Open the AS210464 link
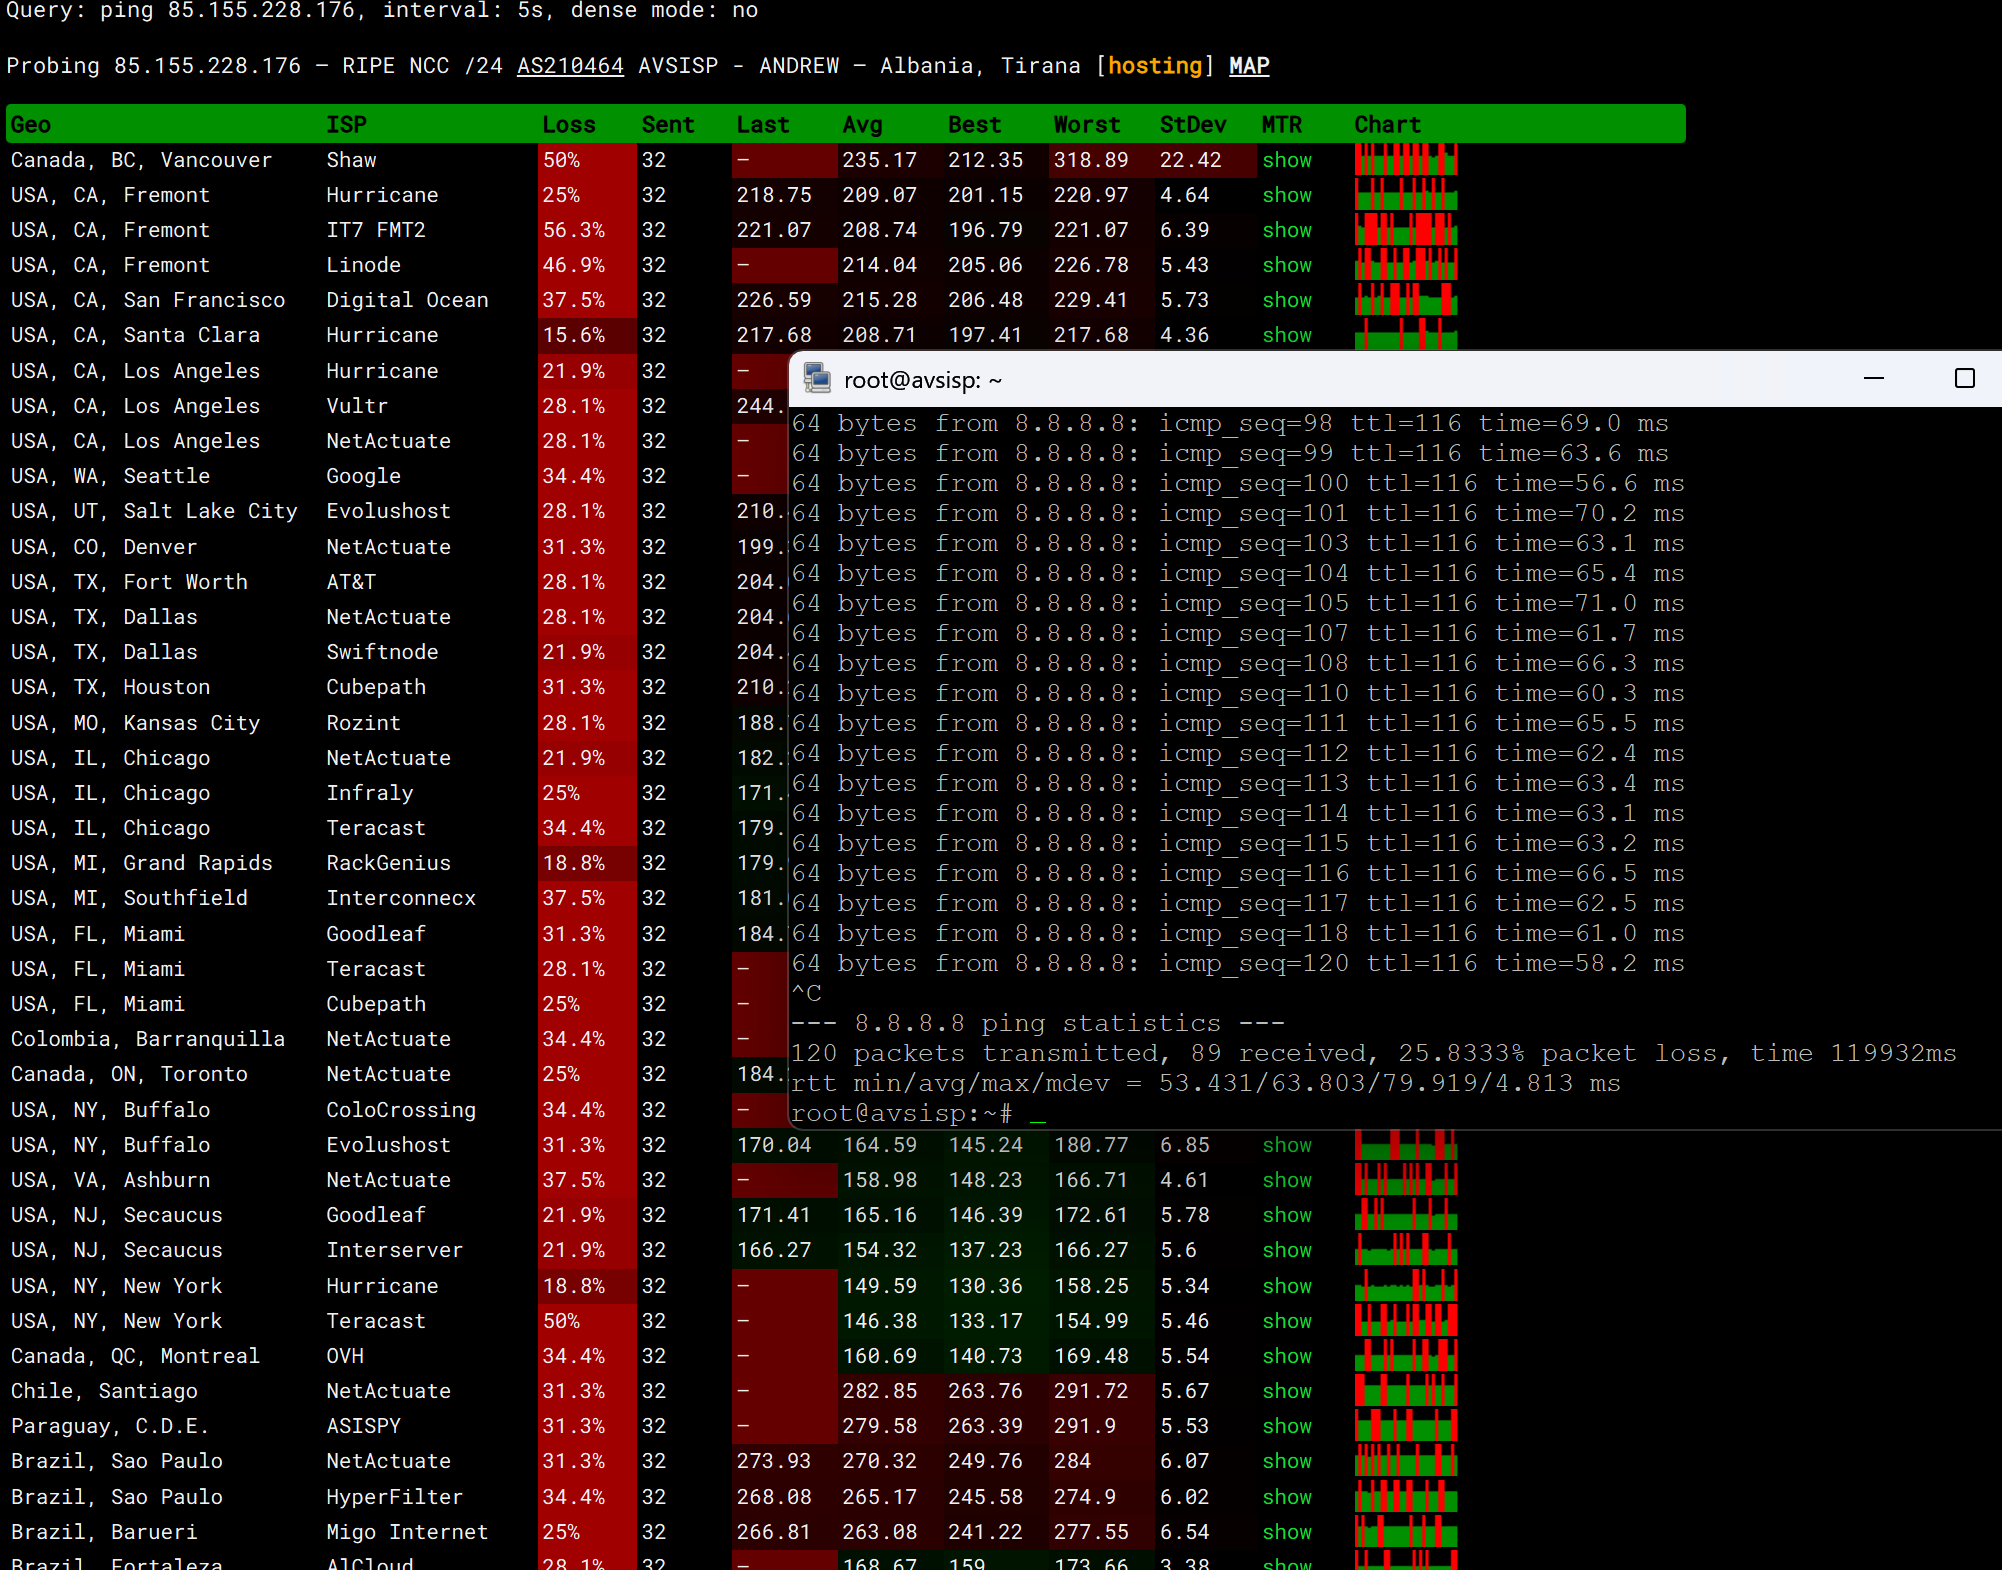This screenshot has height=1570, width=2002. pos(570,66)
